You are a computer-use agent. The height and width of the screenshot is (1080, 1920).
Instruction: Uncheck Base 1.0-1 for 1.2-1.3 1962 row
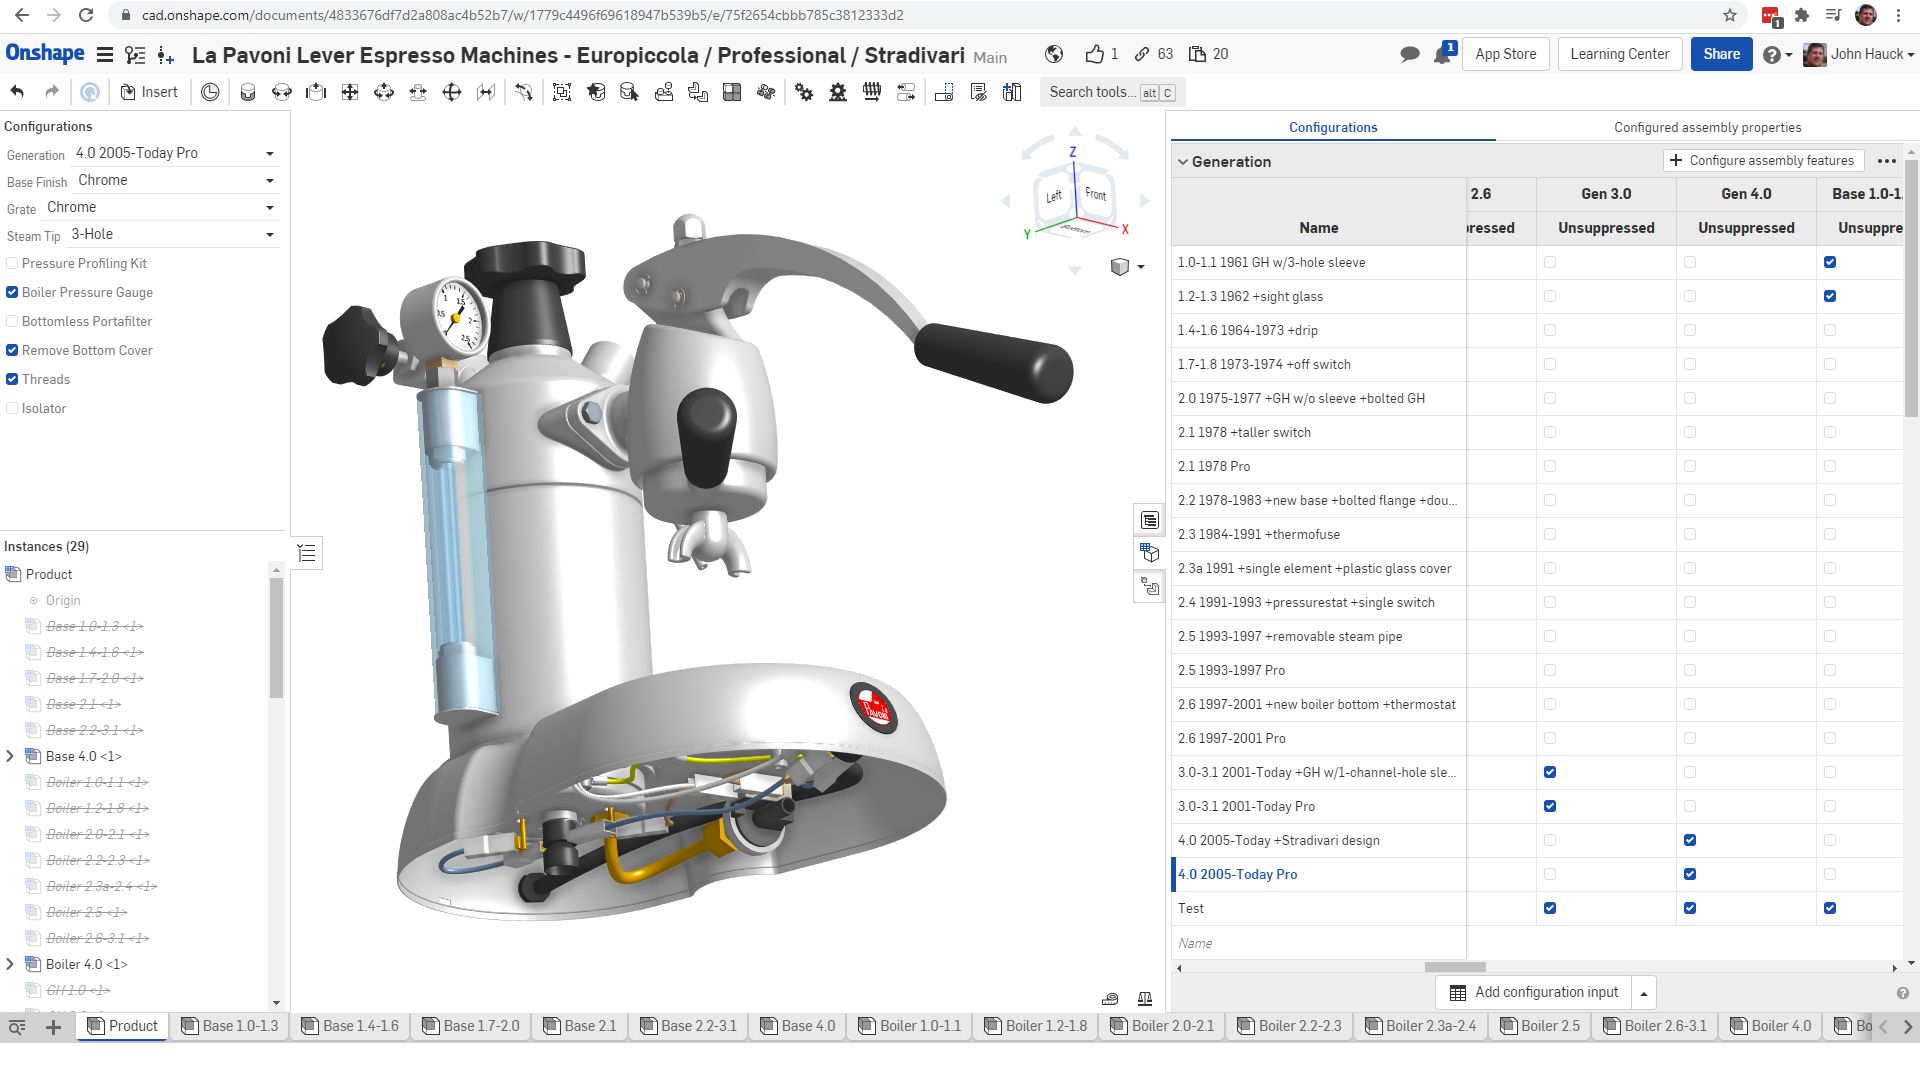coord(1830,296)
